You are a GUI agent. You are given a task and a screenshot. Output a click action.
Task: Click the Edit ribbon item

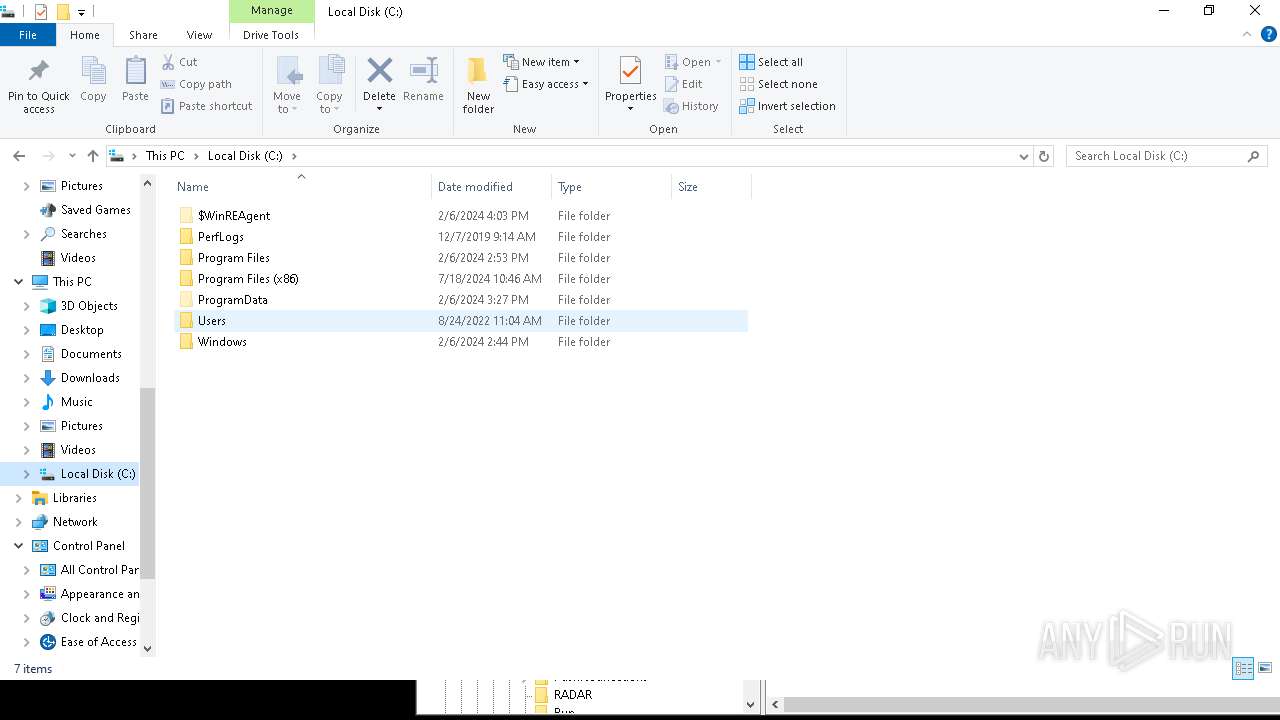684,84
